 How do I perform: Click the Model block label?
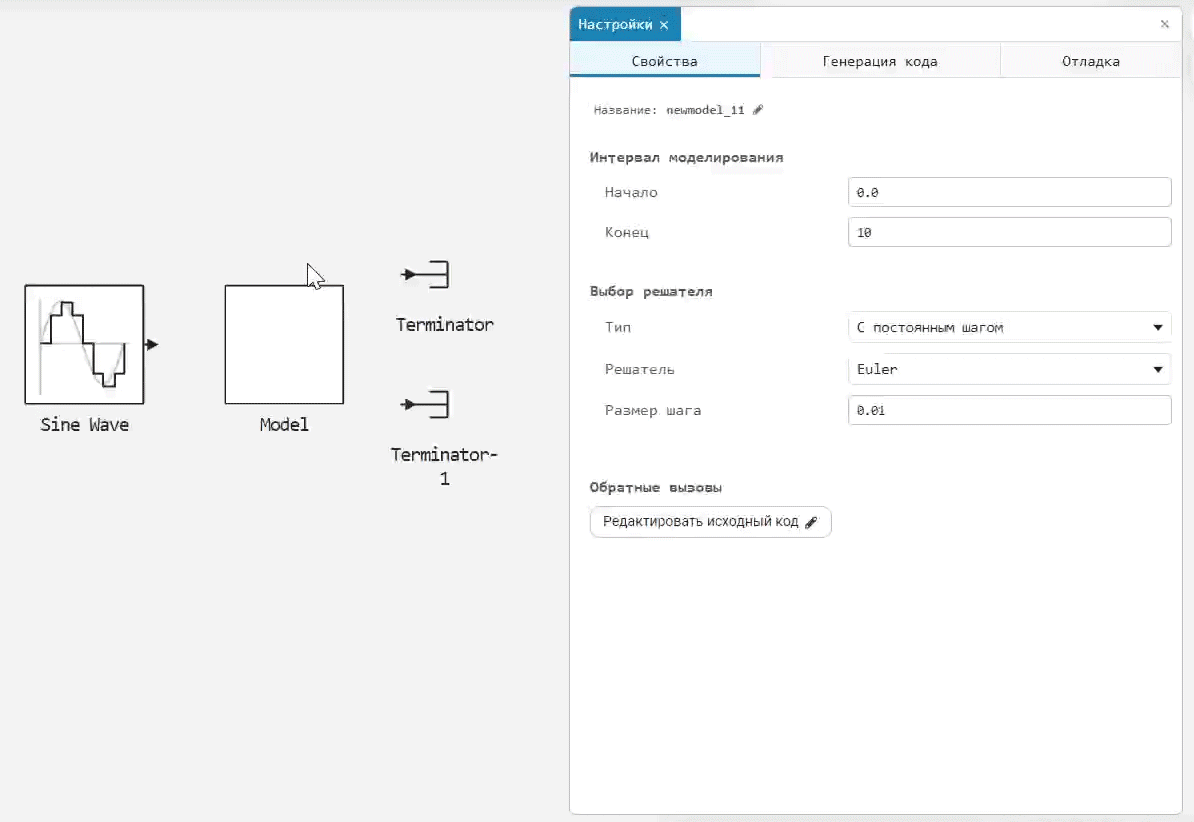tap(284, 425)
